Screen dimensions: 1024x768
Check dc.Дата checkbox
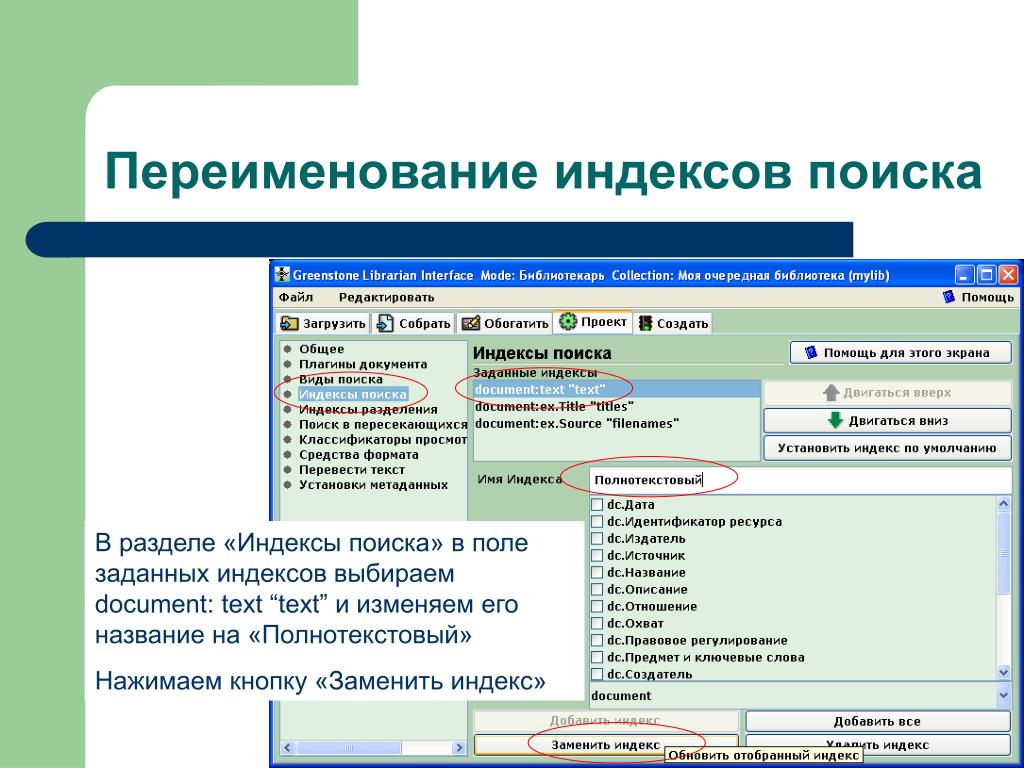(596, 505)
